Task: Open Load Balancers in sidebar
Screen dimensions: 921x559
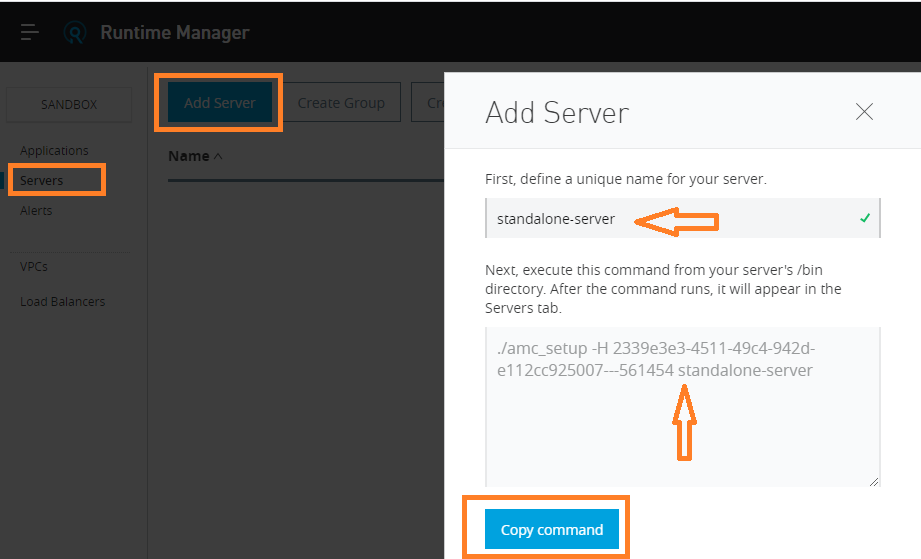Action: tap(62, 301)
